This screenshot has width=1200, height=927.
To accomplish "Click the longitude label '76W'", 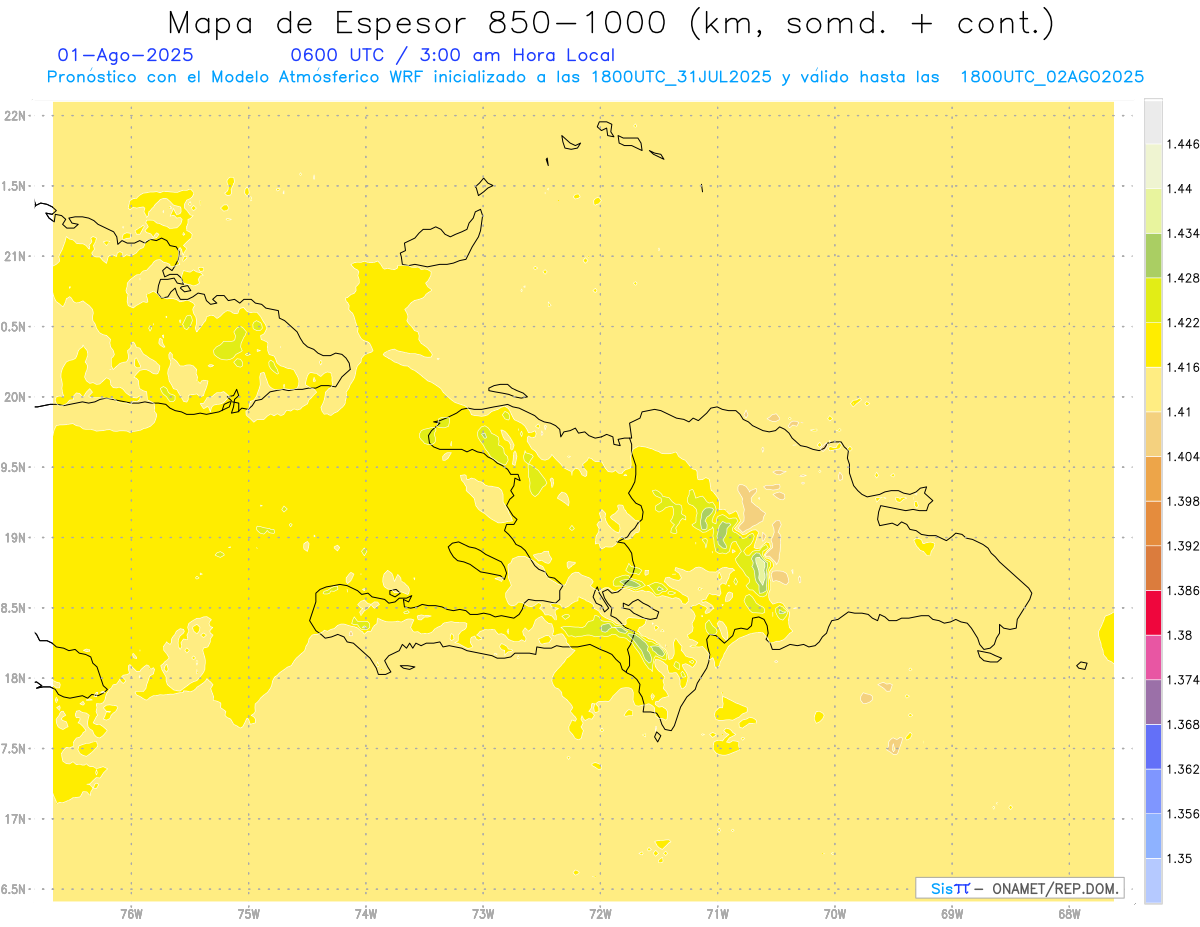I will (131, 914).
